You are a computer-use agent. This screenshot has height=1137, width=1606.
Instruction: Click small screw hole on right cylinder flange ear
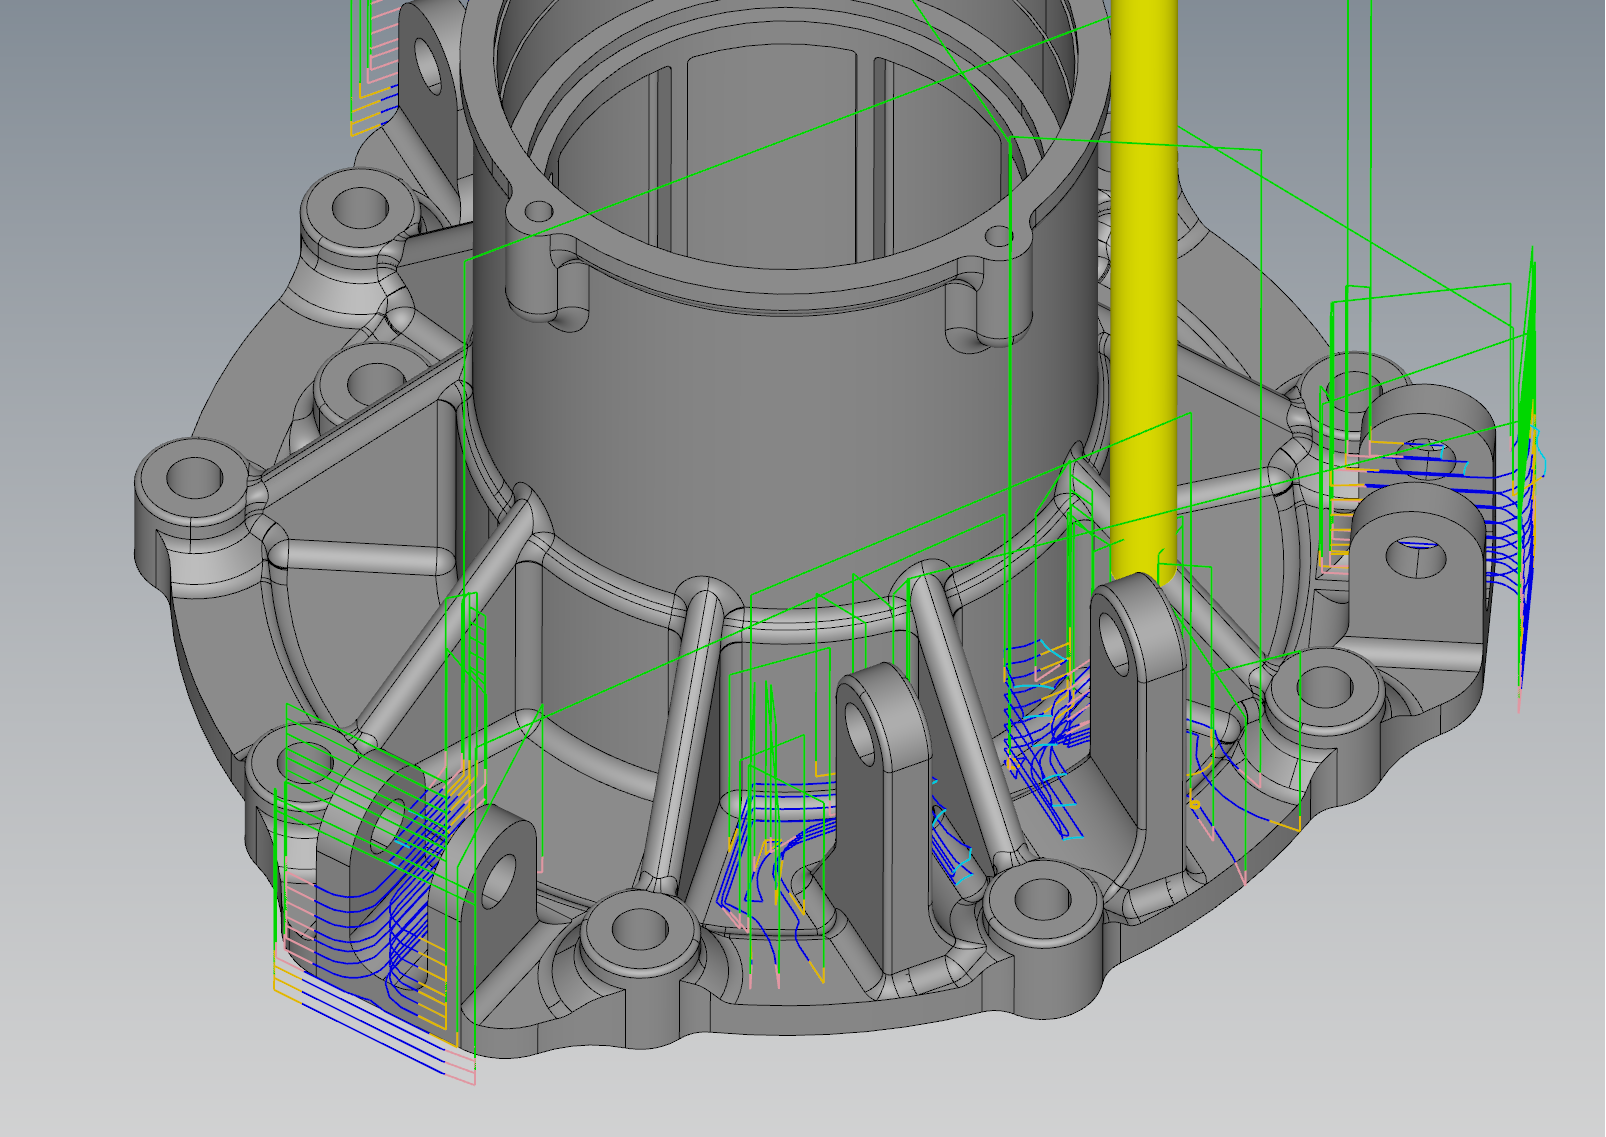coord(997,237)
